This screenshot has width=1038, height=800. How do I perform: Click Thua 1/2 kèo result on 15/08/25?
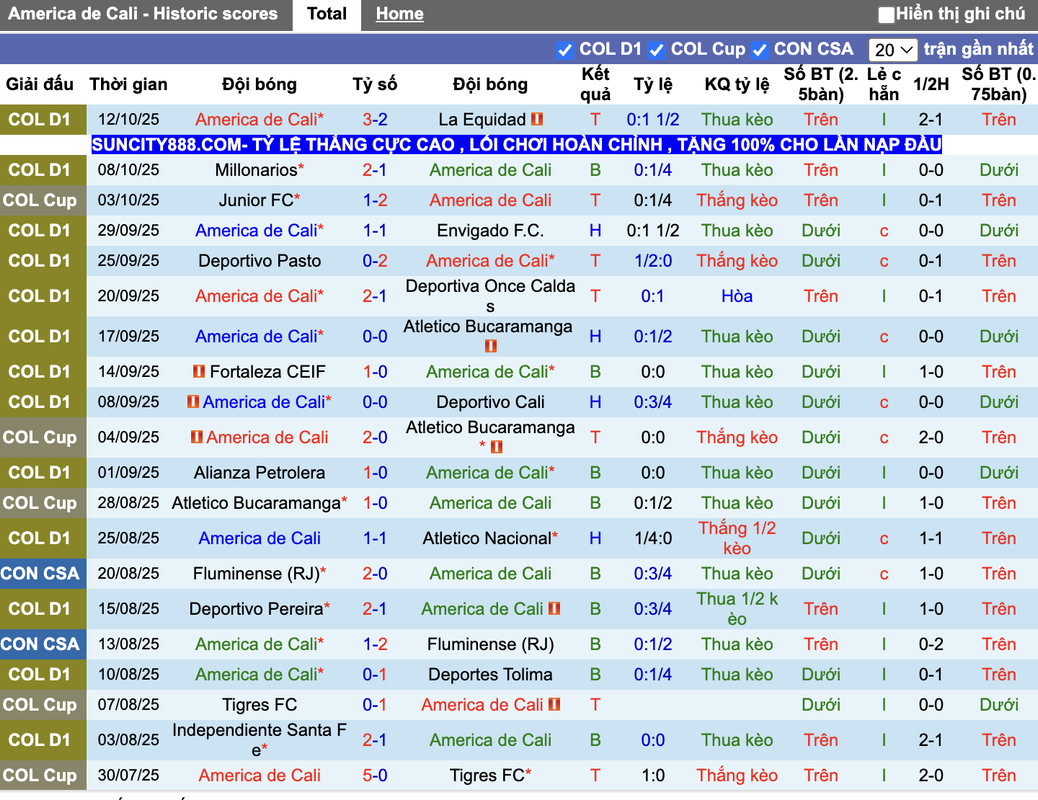coord(737,609)
